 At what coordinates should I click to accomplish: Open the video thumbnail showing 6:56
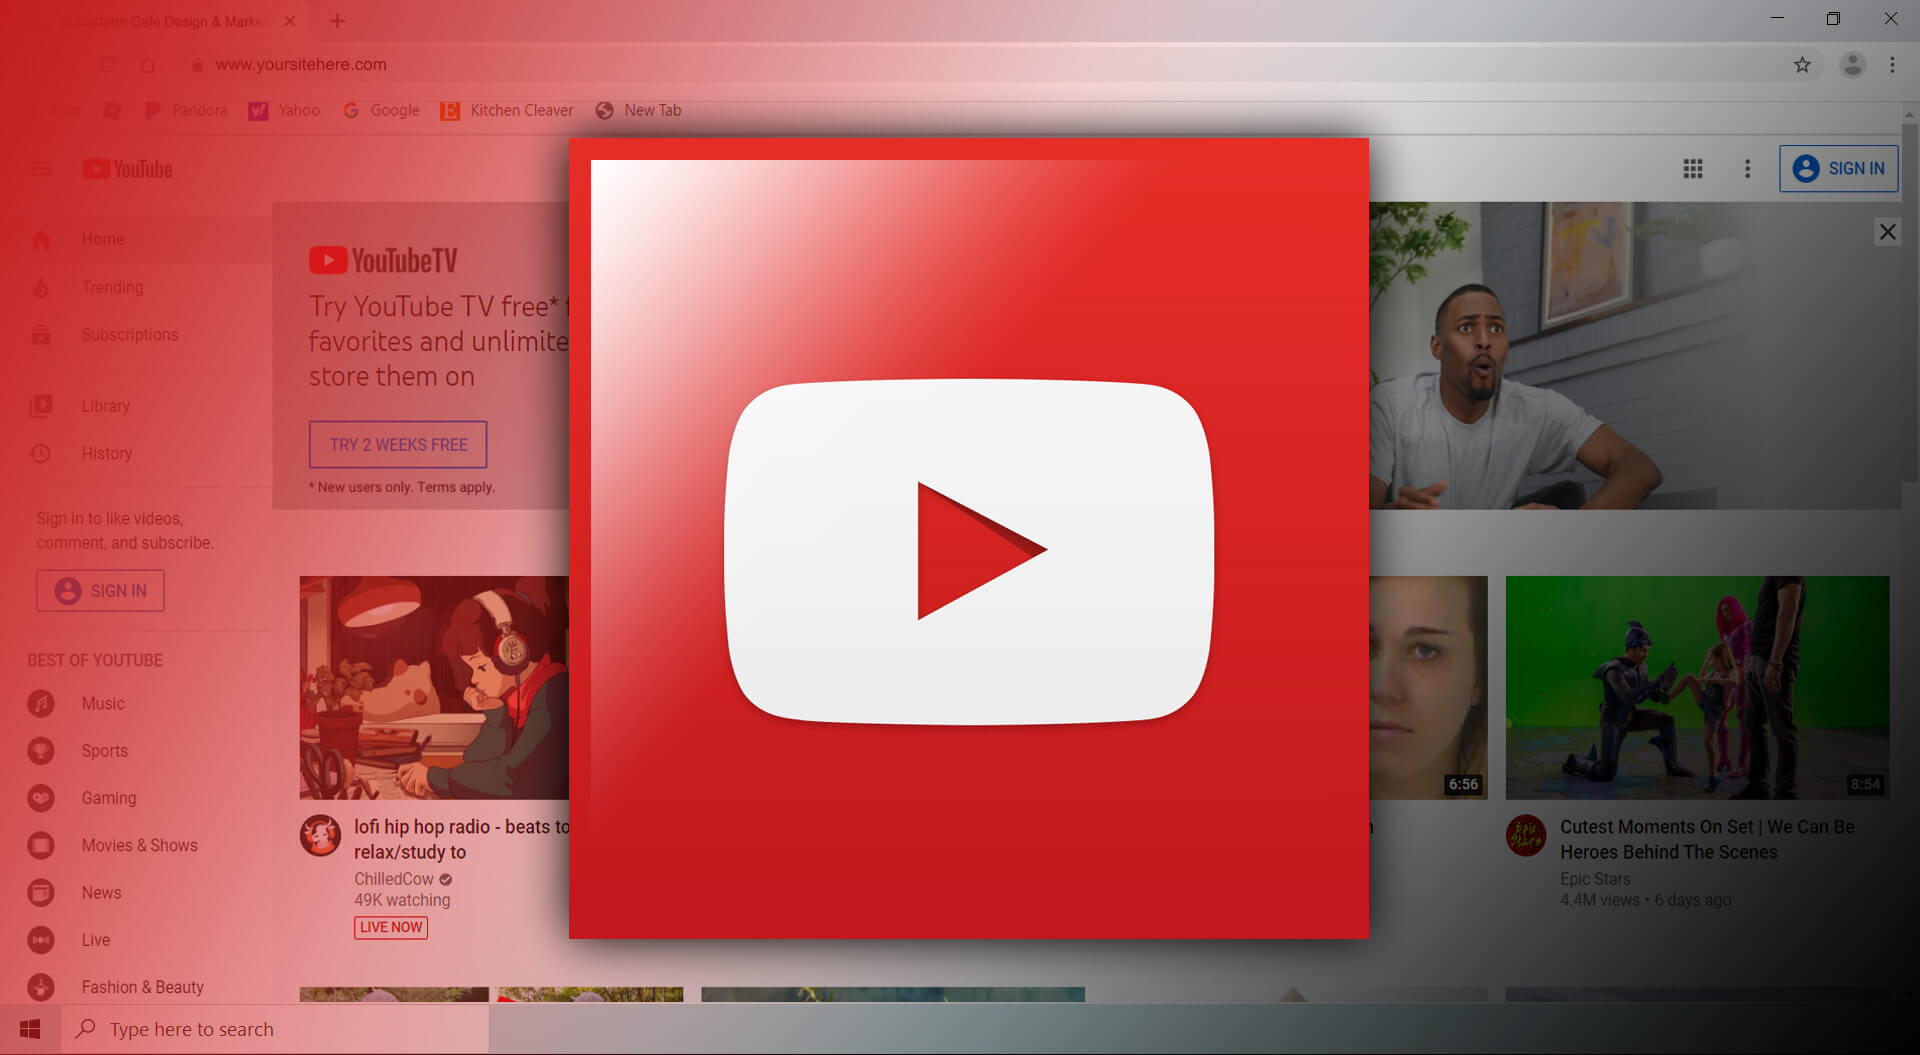pyautogui.click(x=1428, y=687)
